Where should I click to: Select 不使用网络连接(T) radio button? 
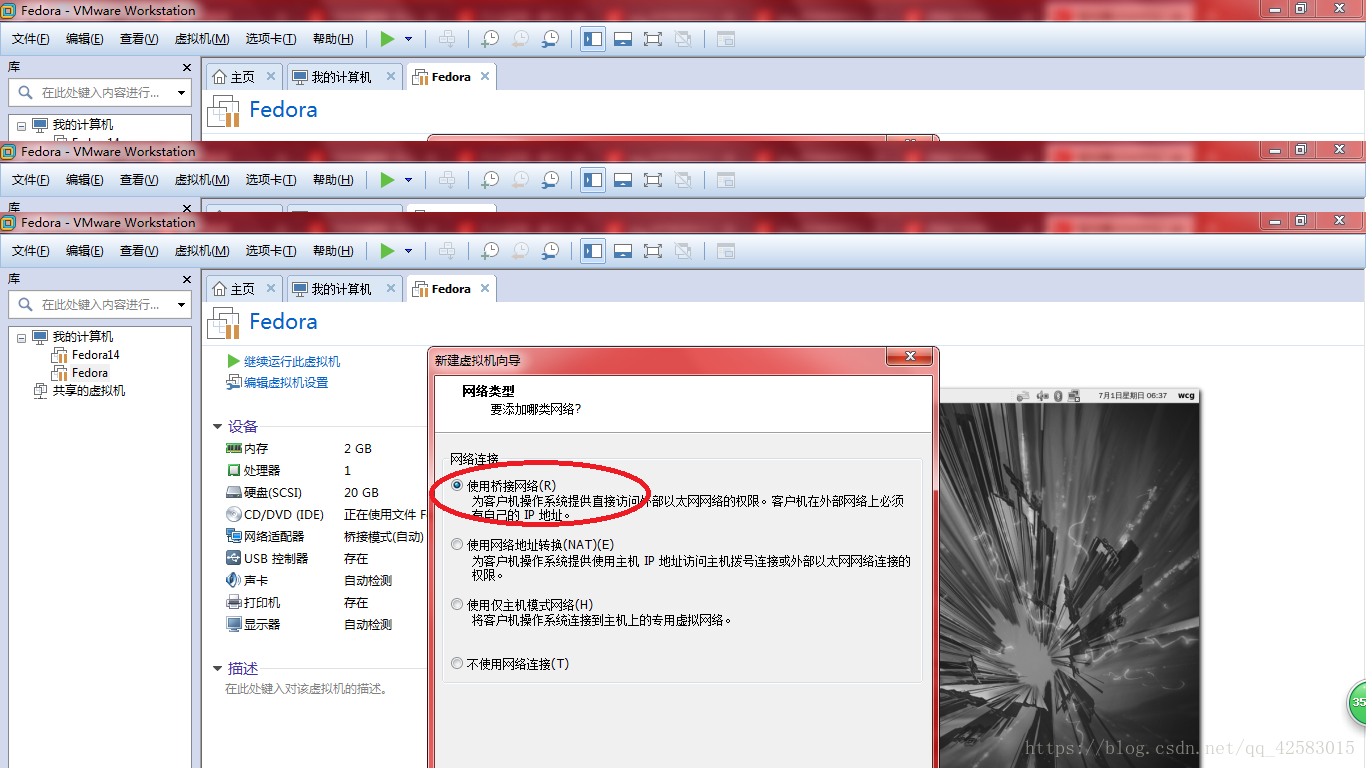(x=457, y=663)
